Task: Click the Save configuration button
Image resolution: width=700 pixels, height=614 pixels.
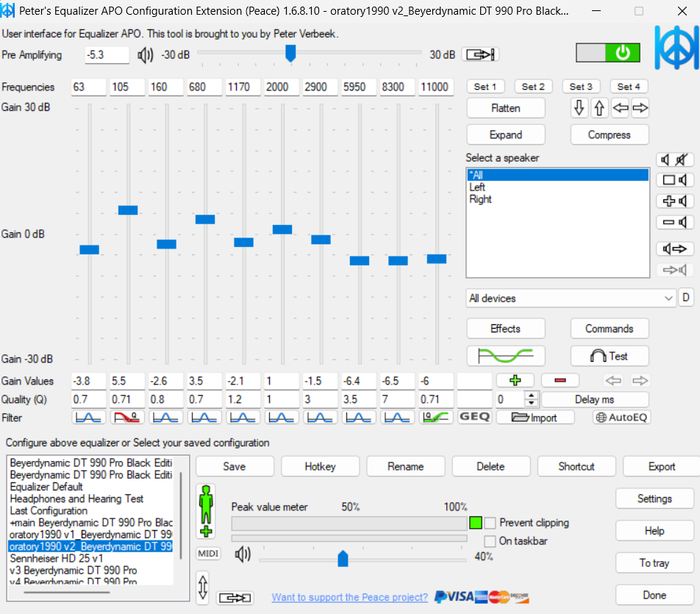Action: pyautogui.click(x=234, y=467)
